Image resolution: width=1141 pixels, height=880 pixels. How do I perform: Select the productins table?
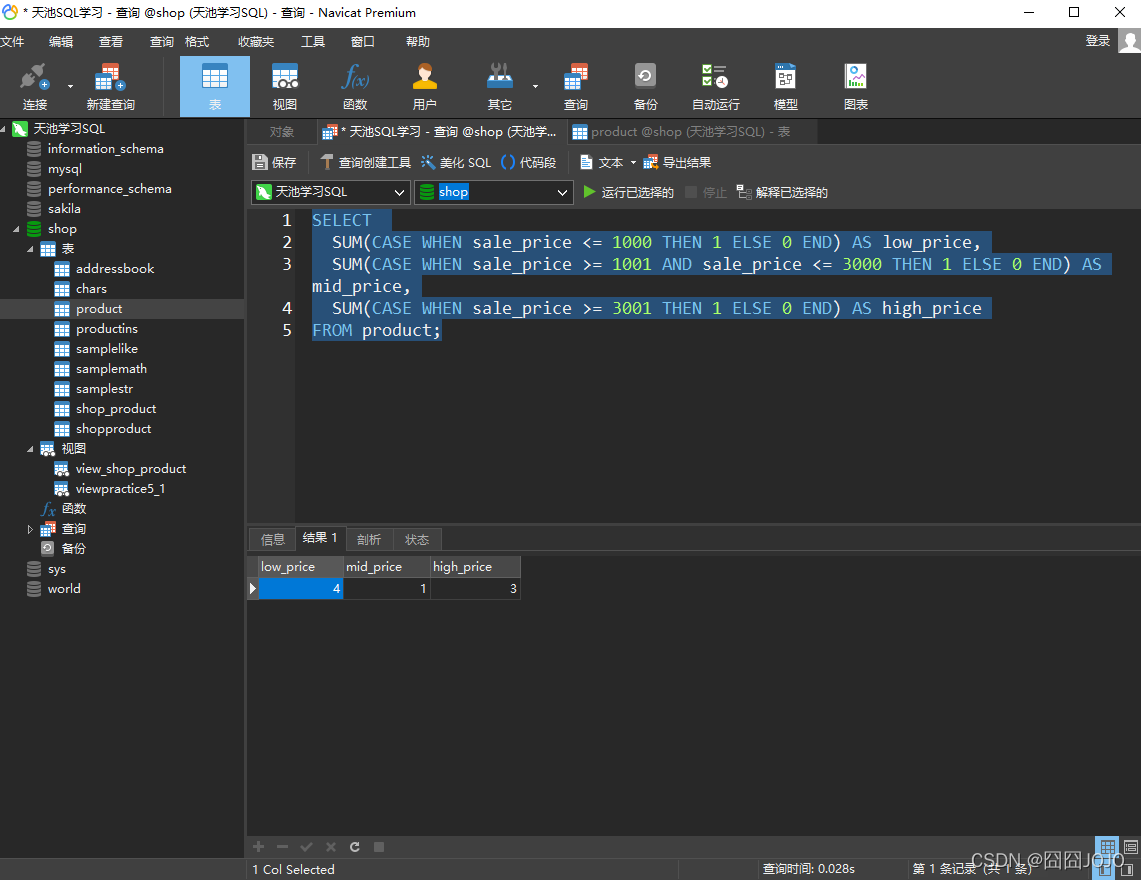(x=107, y=329)
